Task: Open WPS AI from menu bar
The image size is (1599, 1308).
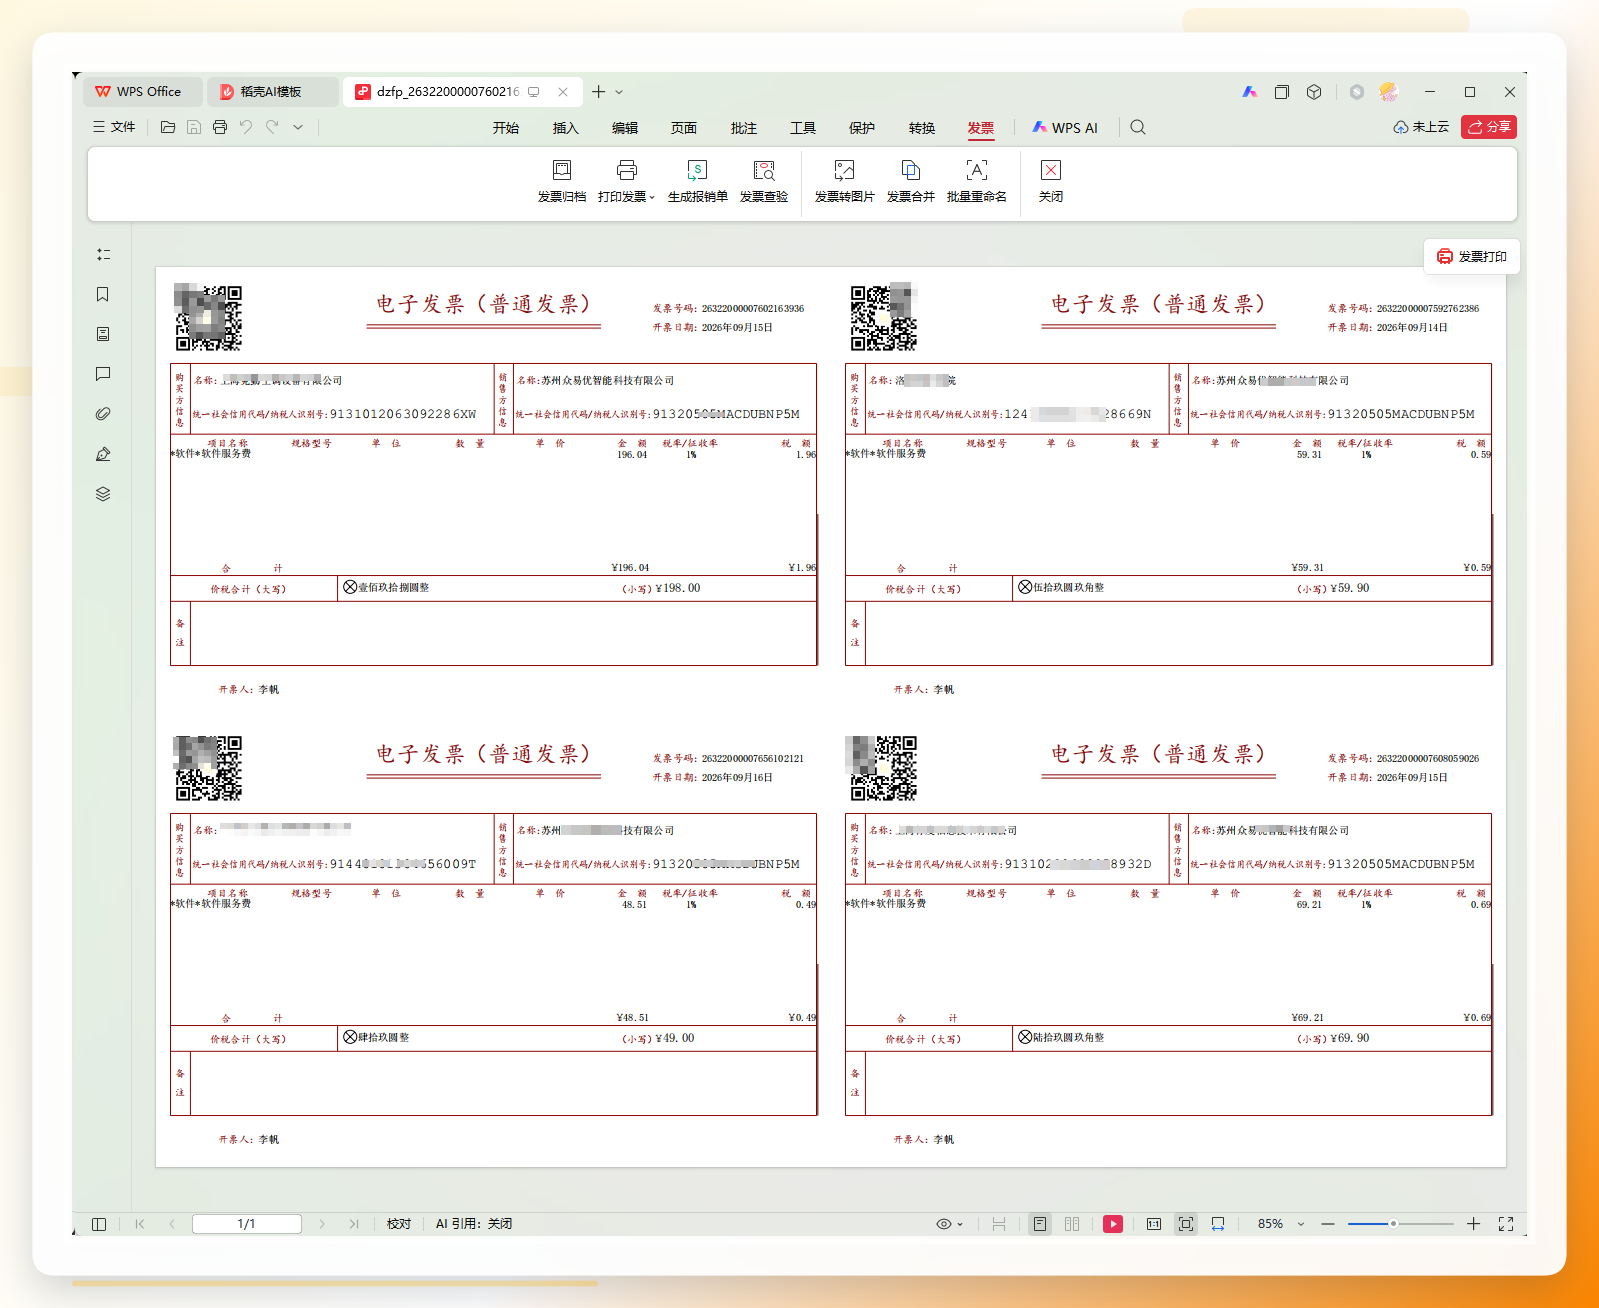Action: (1065, 128)
